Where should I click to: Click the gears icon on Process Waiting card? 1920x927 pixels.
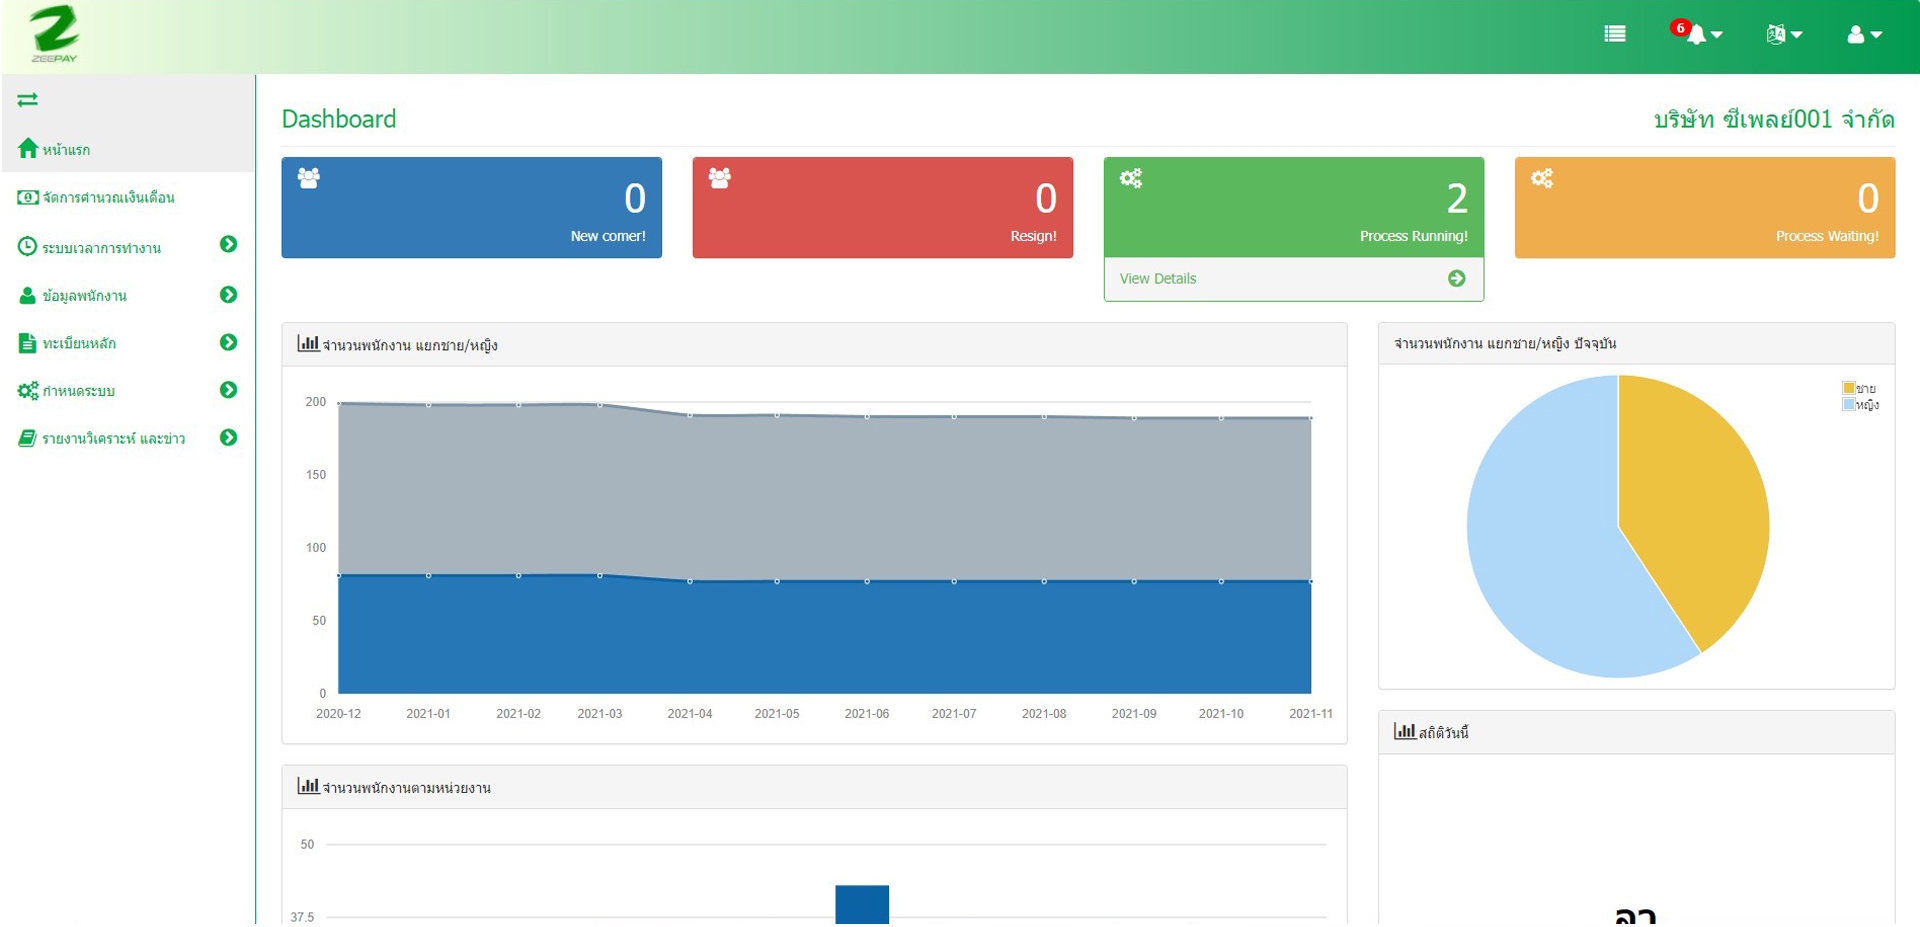[1542, 178]
